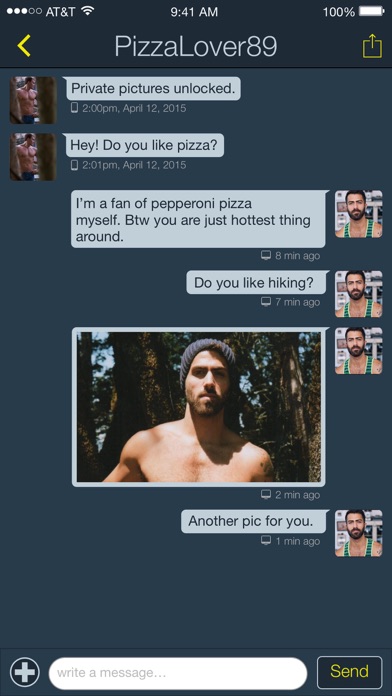Select the Hey! Do you like pizza bubble
392x696 pixels.
pyautogui.click(x=145, y=146)
